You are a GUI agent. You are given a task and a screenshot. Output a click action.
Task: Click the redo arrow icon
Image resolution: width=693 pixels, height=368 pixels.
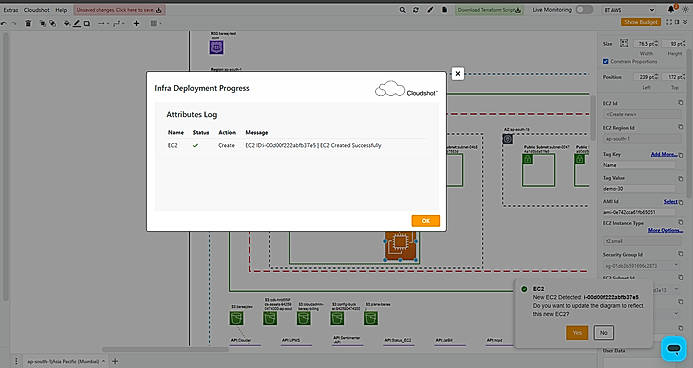(14, 23)
